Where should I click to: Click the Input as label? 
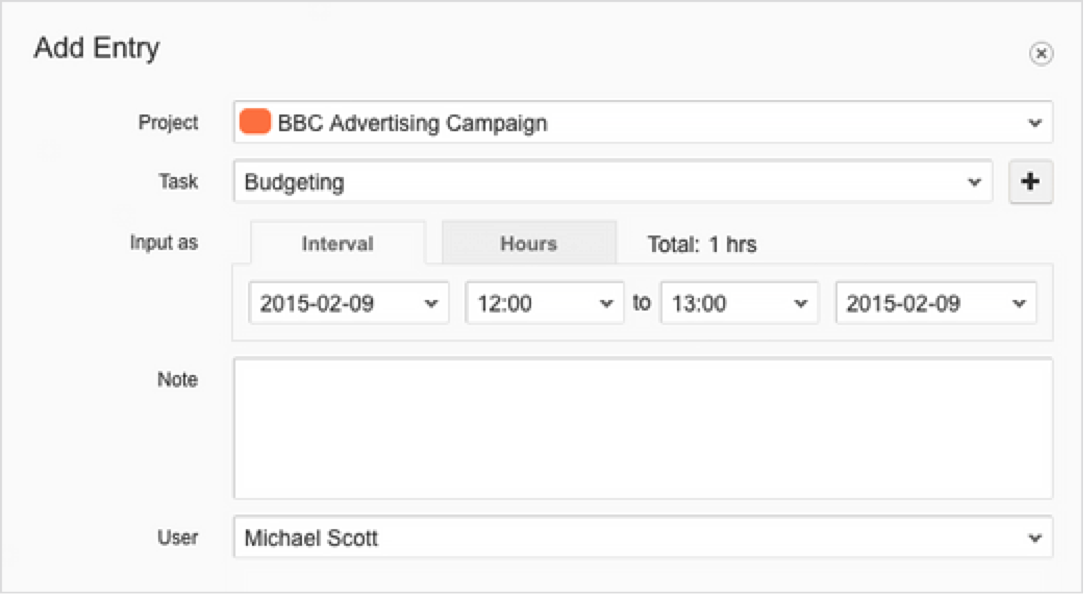point(164,243)
